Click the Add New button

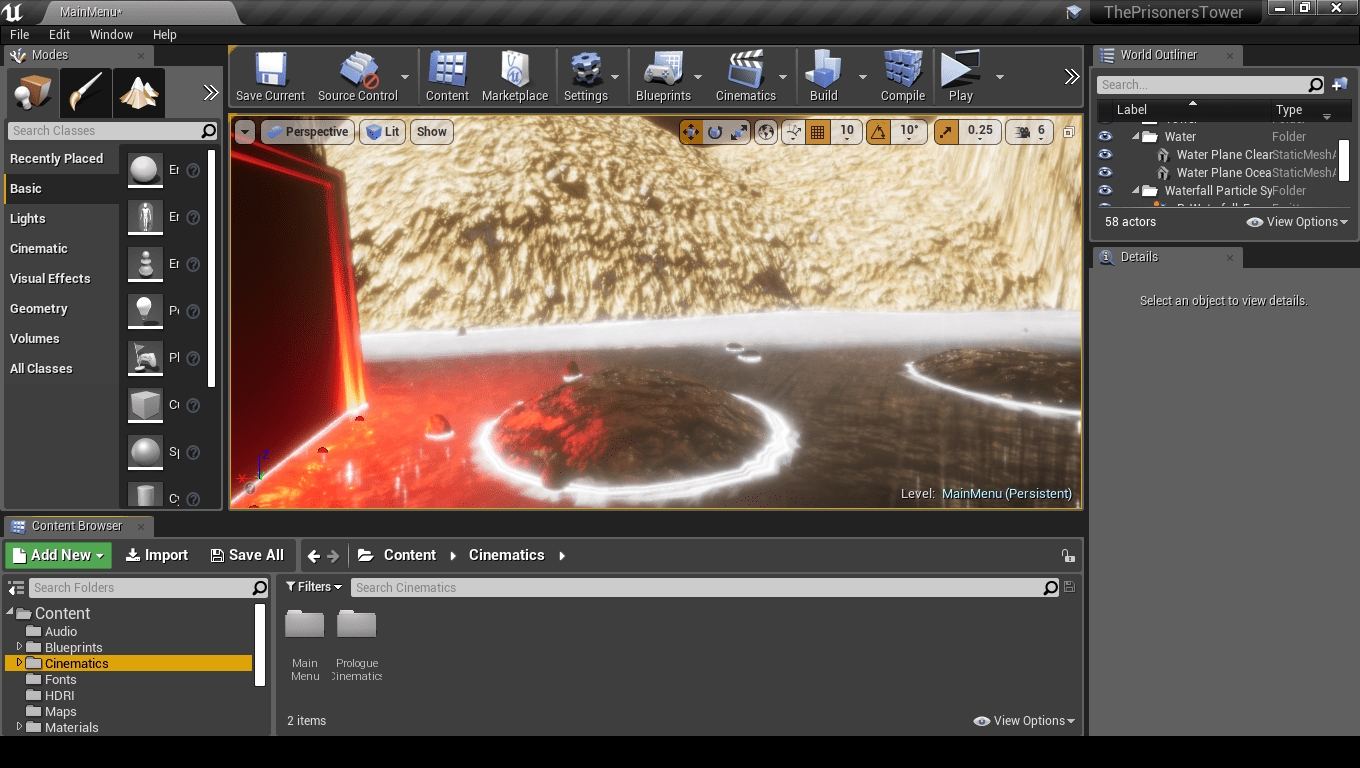[58, 555]
